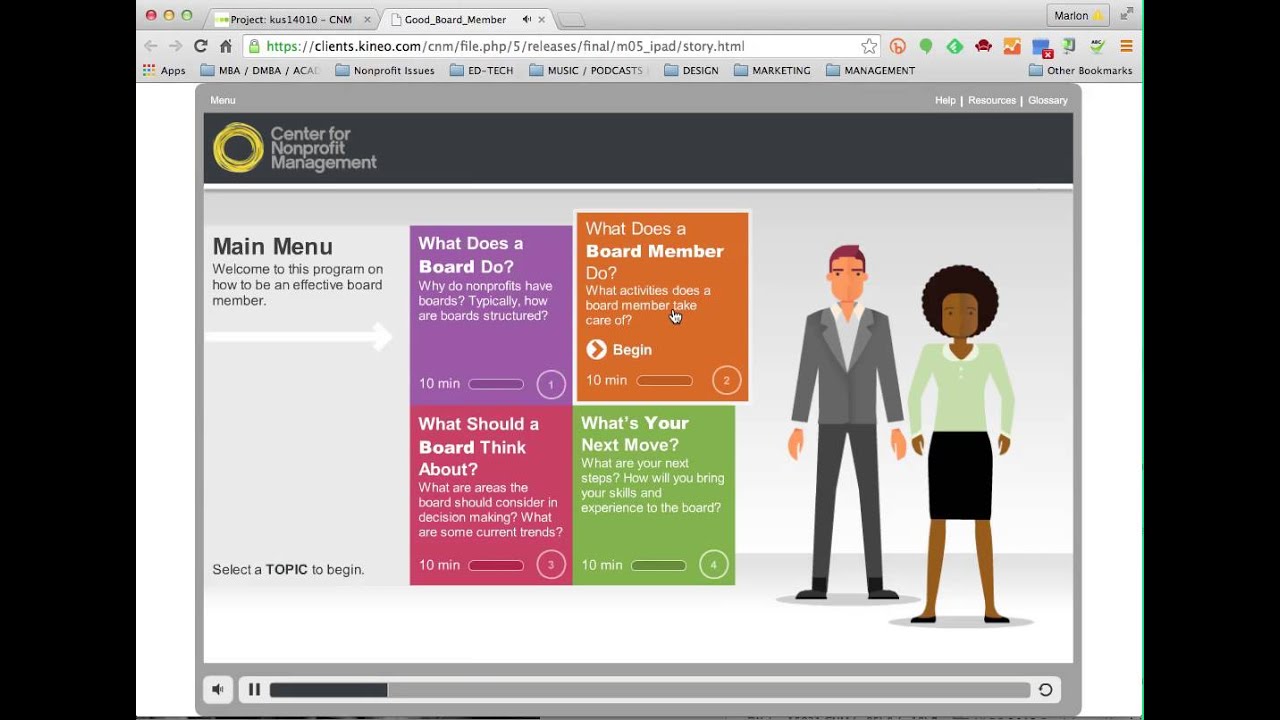Open the MANAGEMENT bookmark folder

point(870,71)
